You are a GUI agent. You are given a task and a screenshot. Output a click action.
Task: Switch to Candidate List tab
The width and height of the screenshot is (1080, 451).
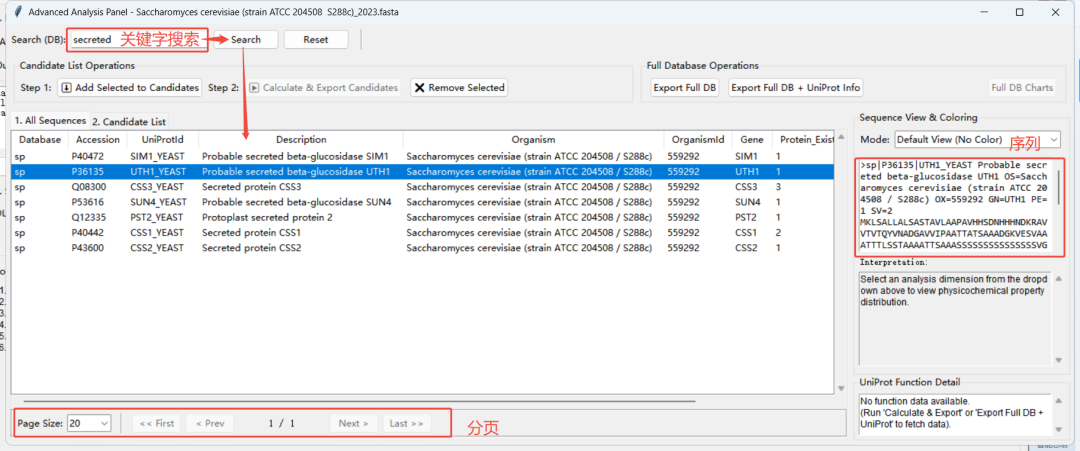coord(129,122)
